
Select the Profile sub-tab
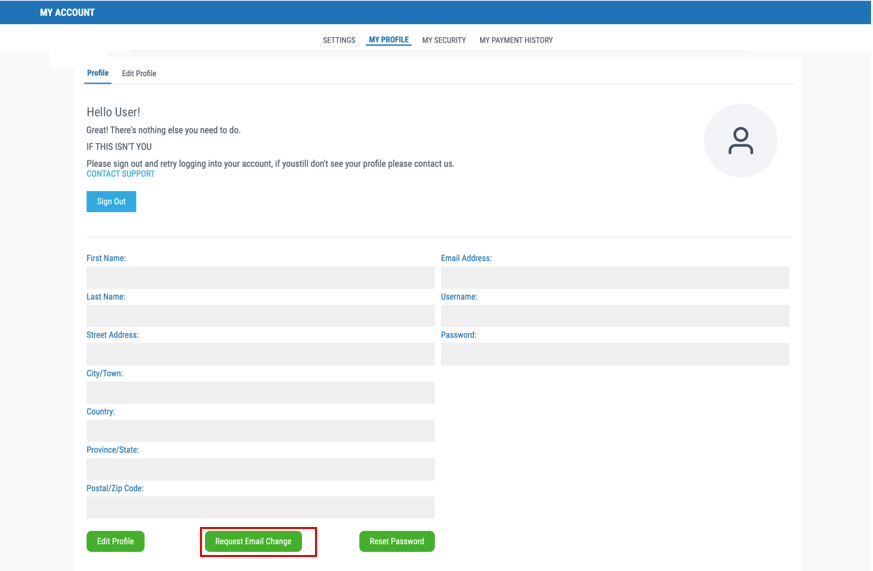(97, 74)
